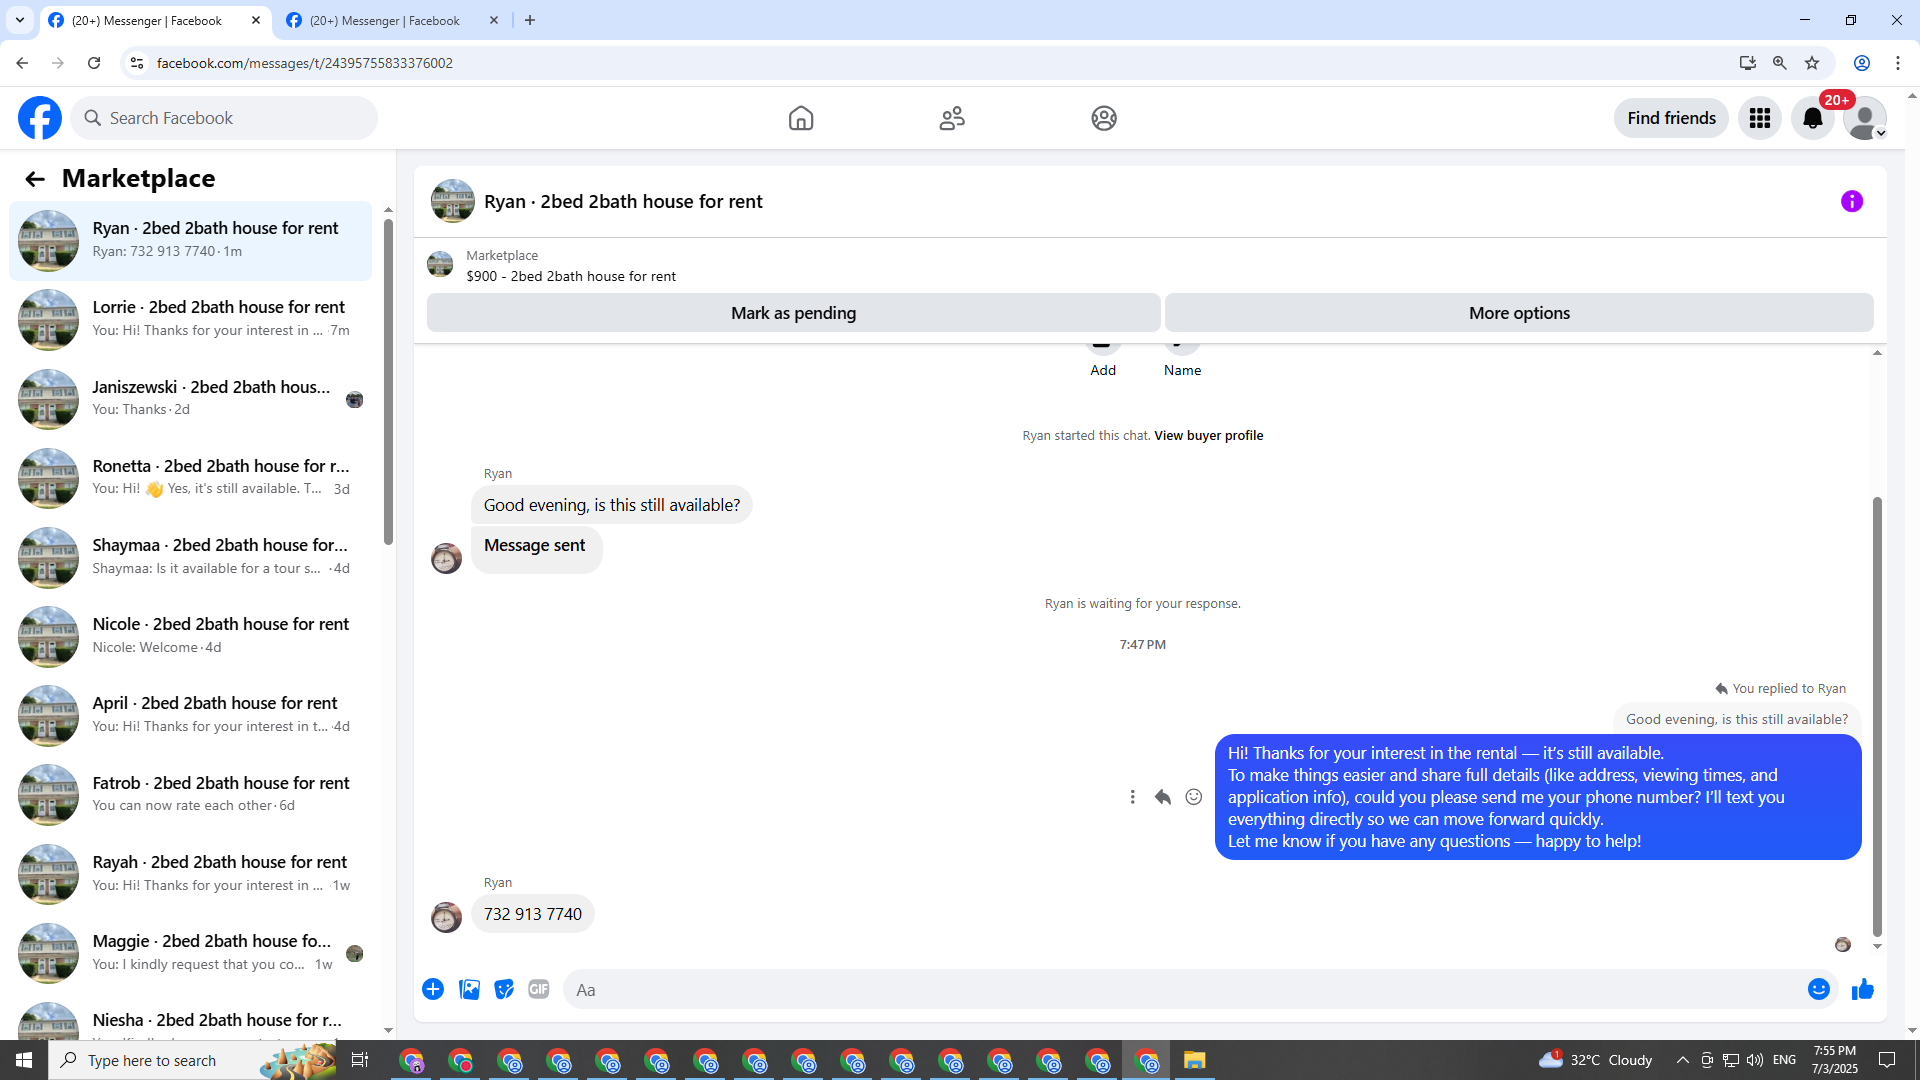Open View buyer profile link
1920x1080 pixels.
click(1208, 436)
